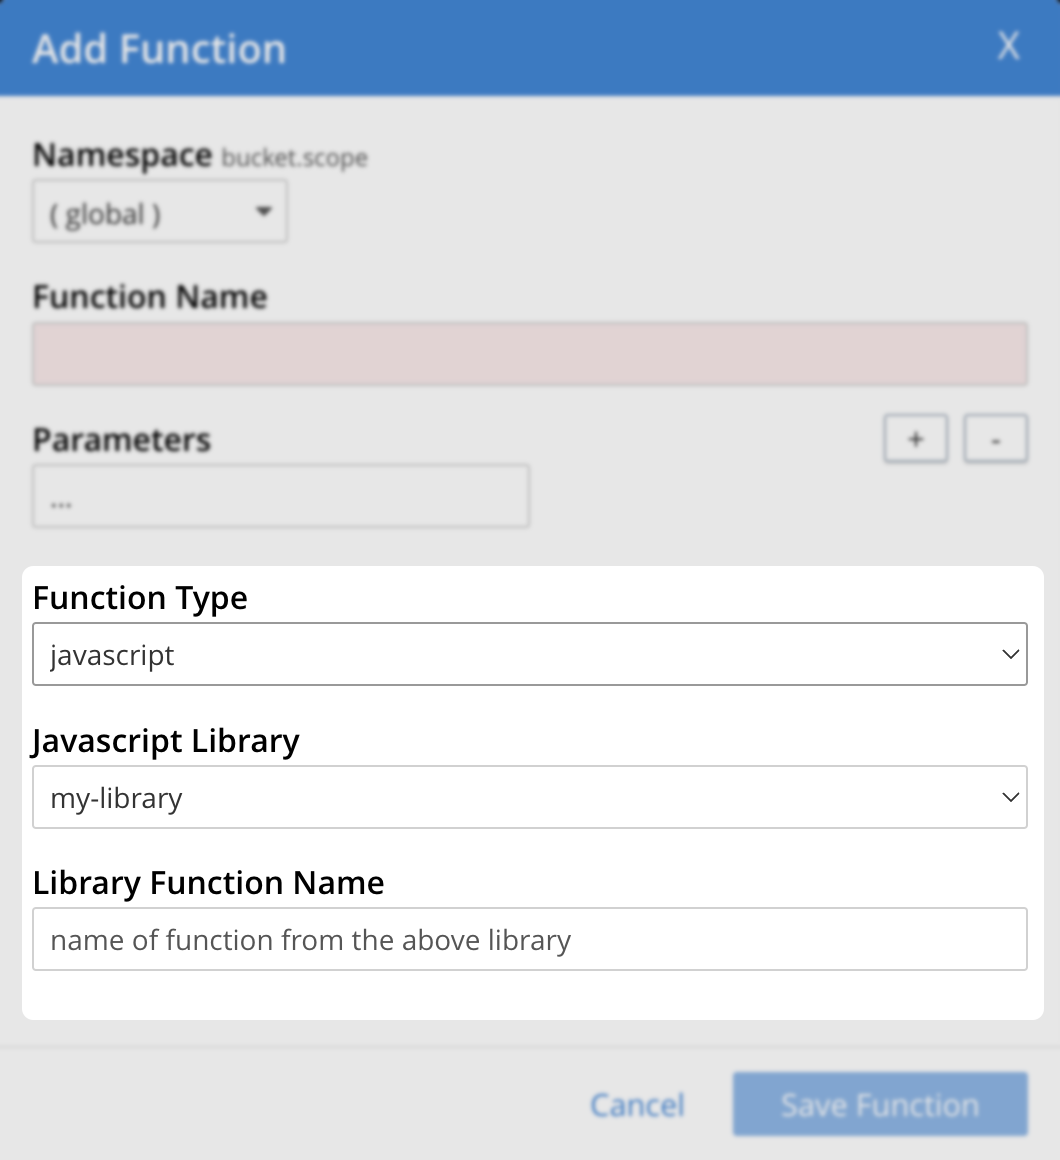
Task: Open the Function Type dropdown set to javascript
Action: click(x=530, y=654)
